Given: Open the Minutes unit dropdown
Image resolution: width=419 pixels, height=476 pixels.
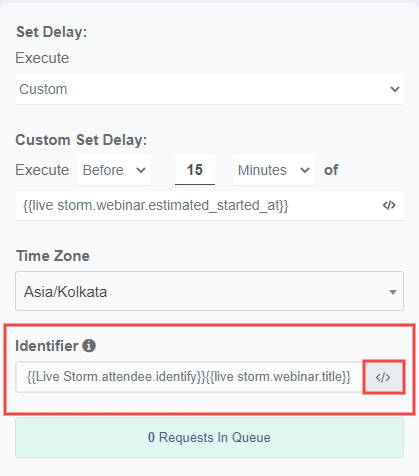Looking at the screenshot, I should tap(274, 170).
